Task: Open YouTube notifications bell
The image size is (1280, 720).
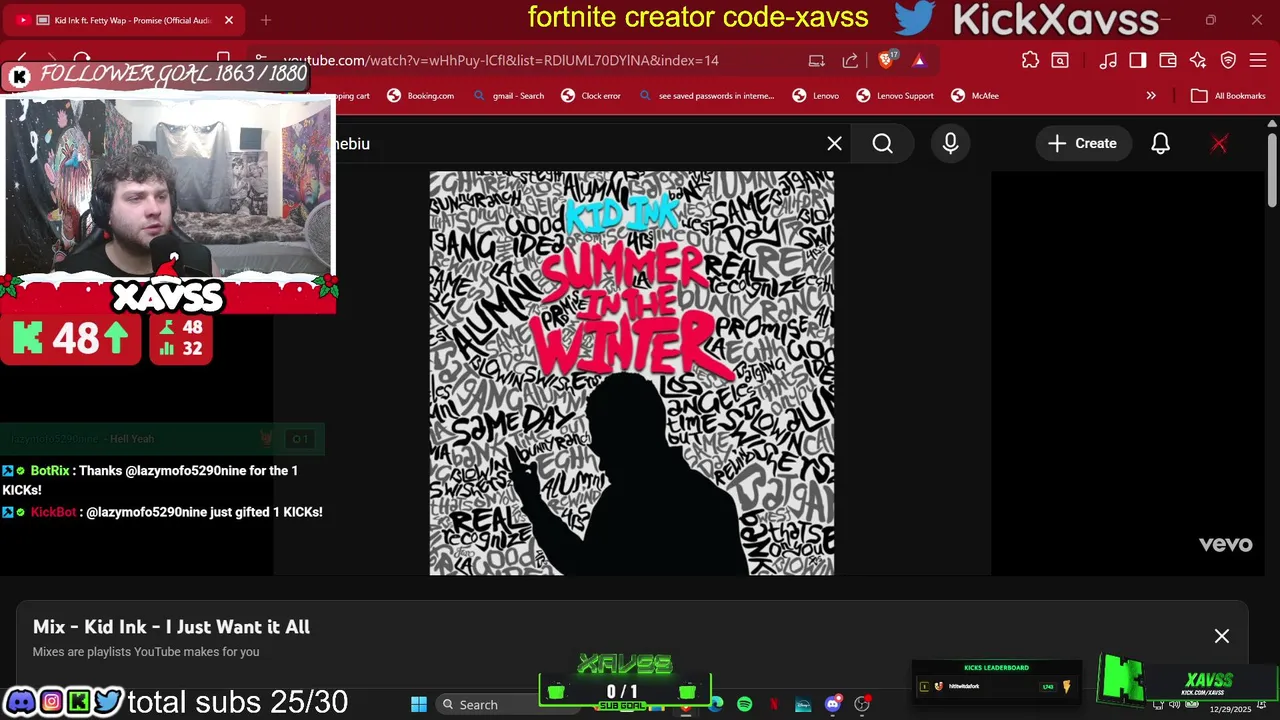Action: tap(1160, 144)
